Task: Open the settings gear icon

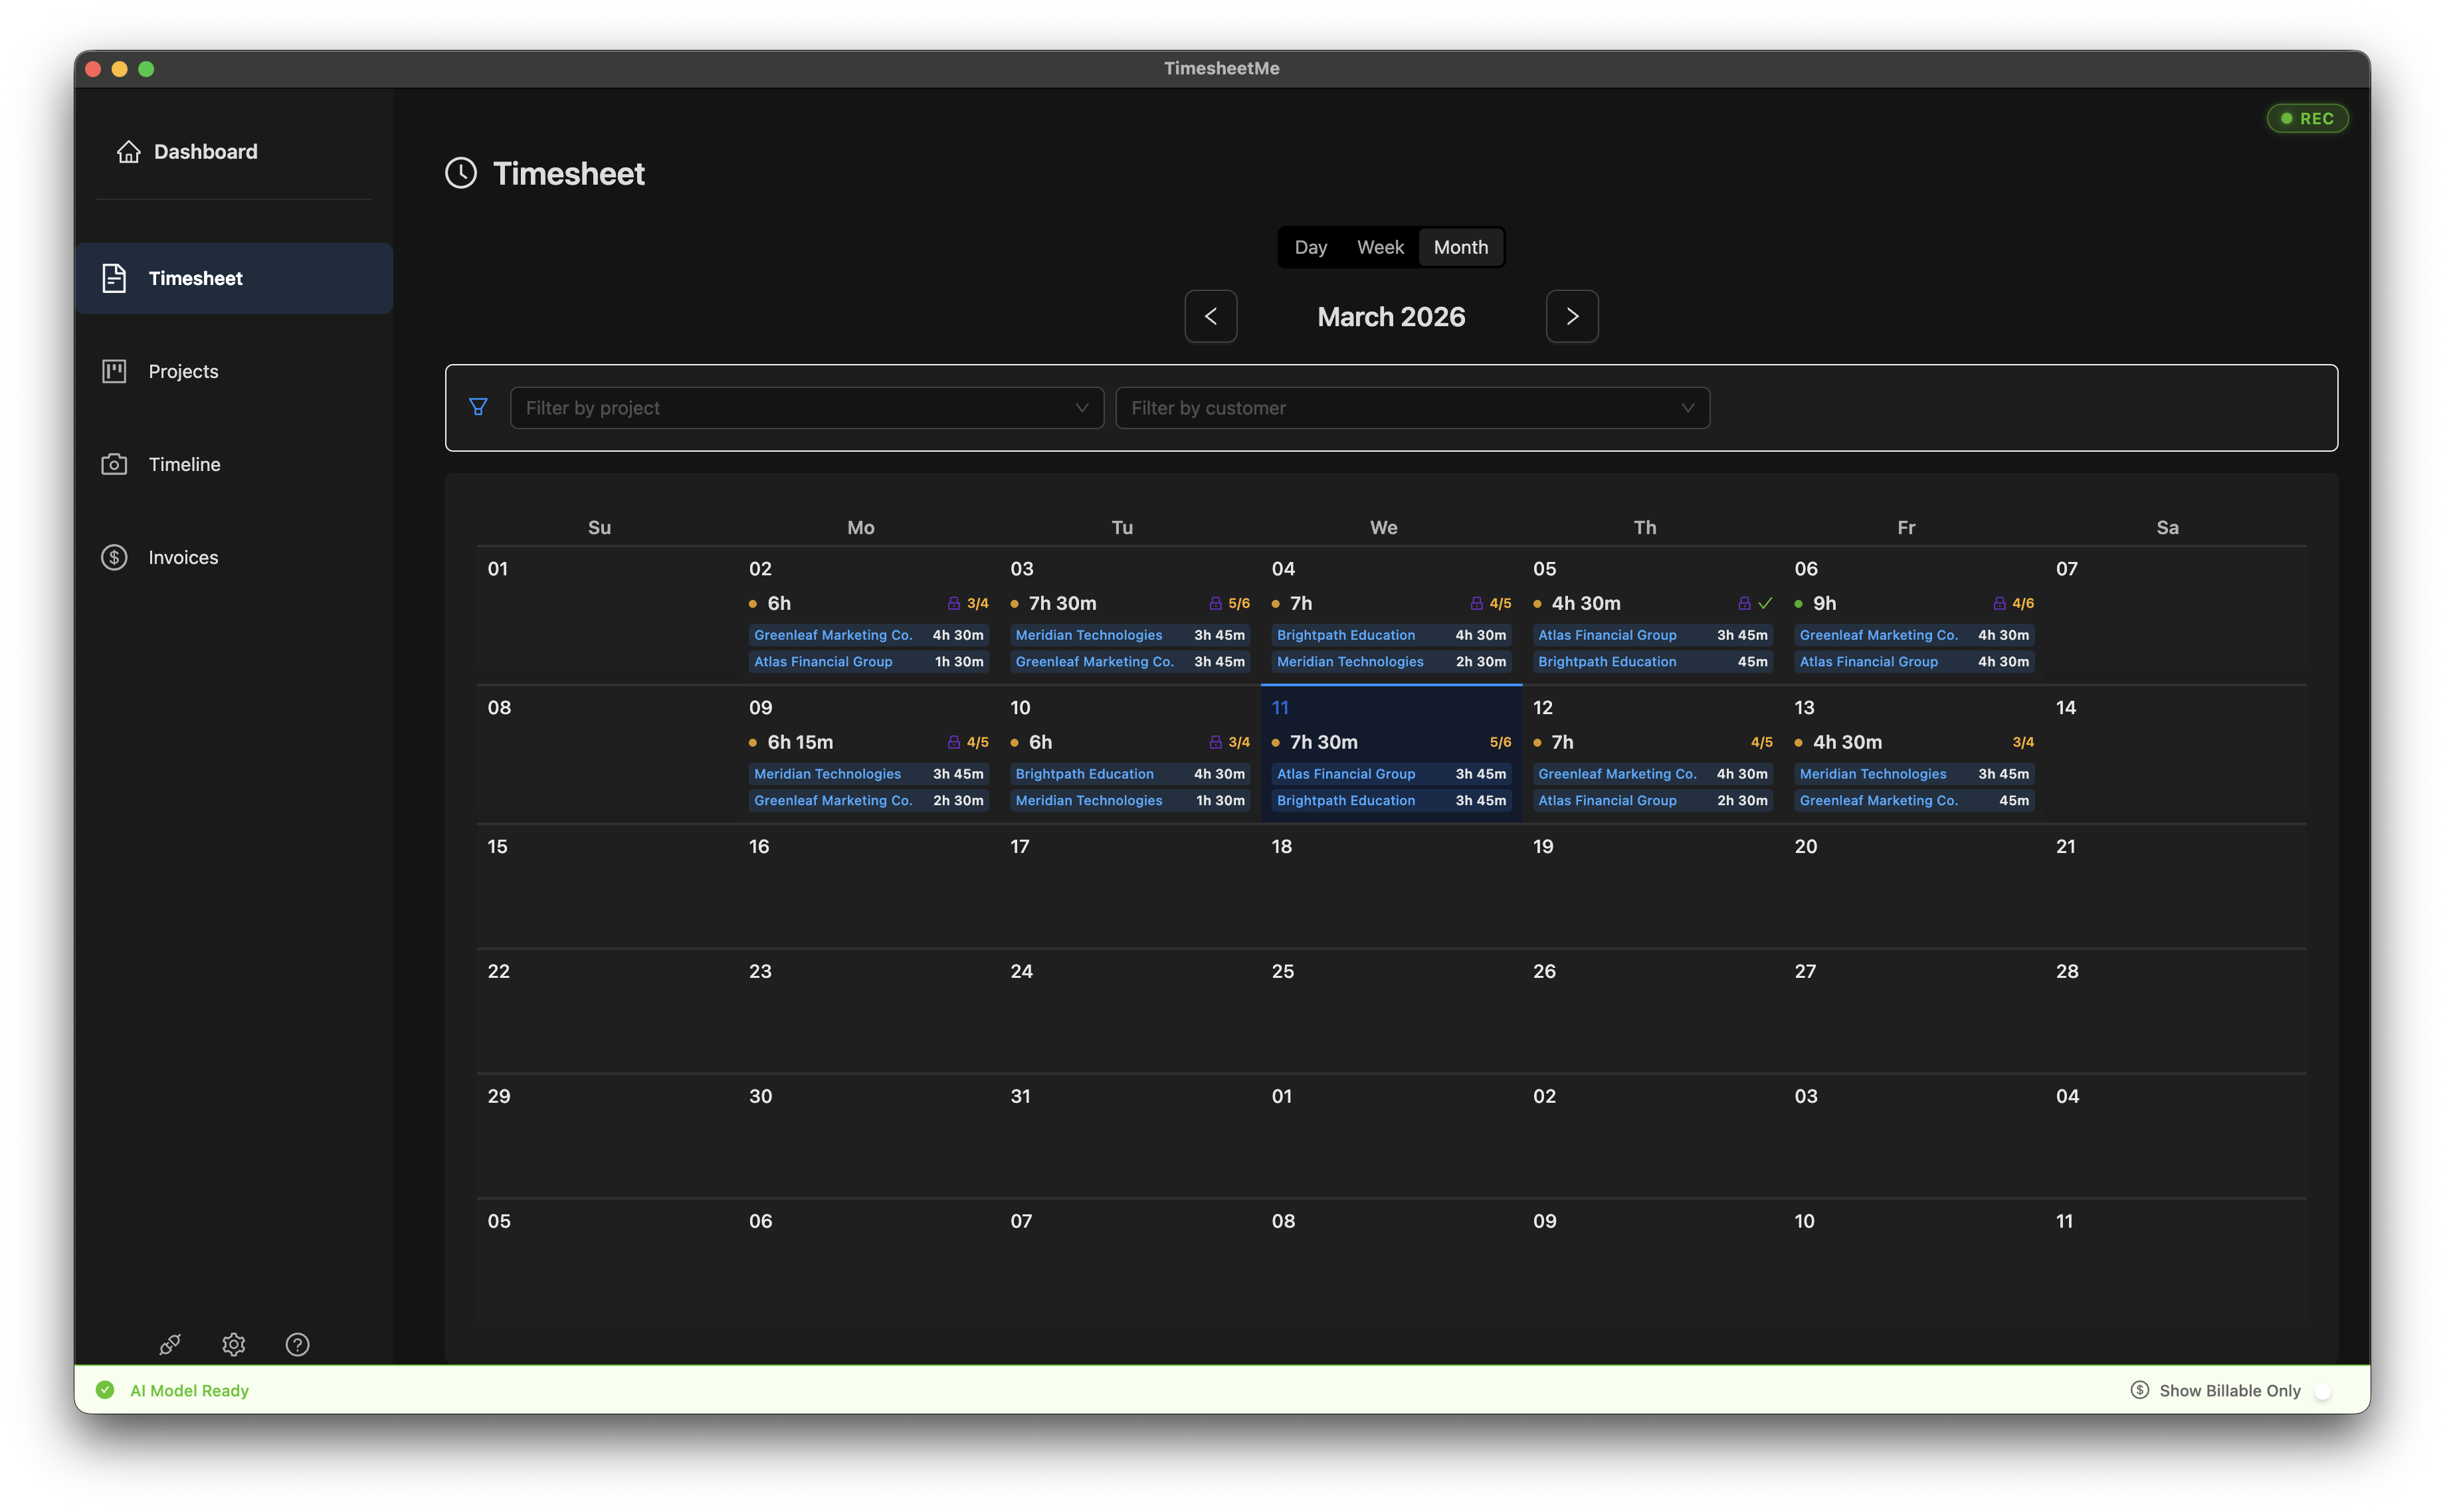Action: click(234, 1344)
